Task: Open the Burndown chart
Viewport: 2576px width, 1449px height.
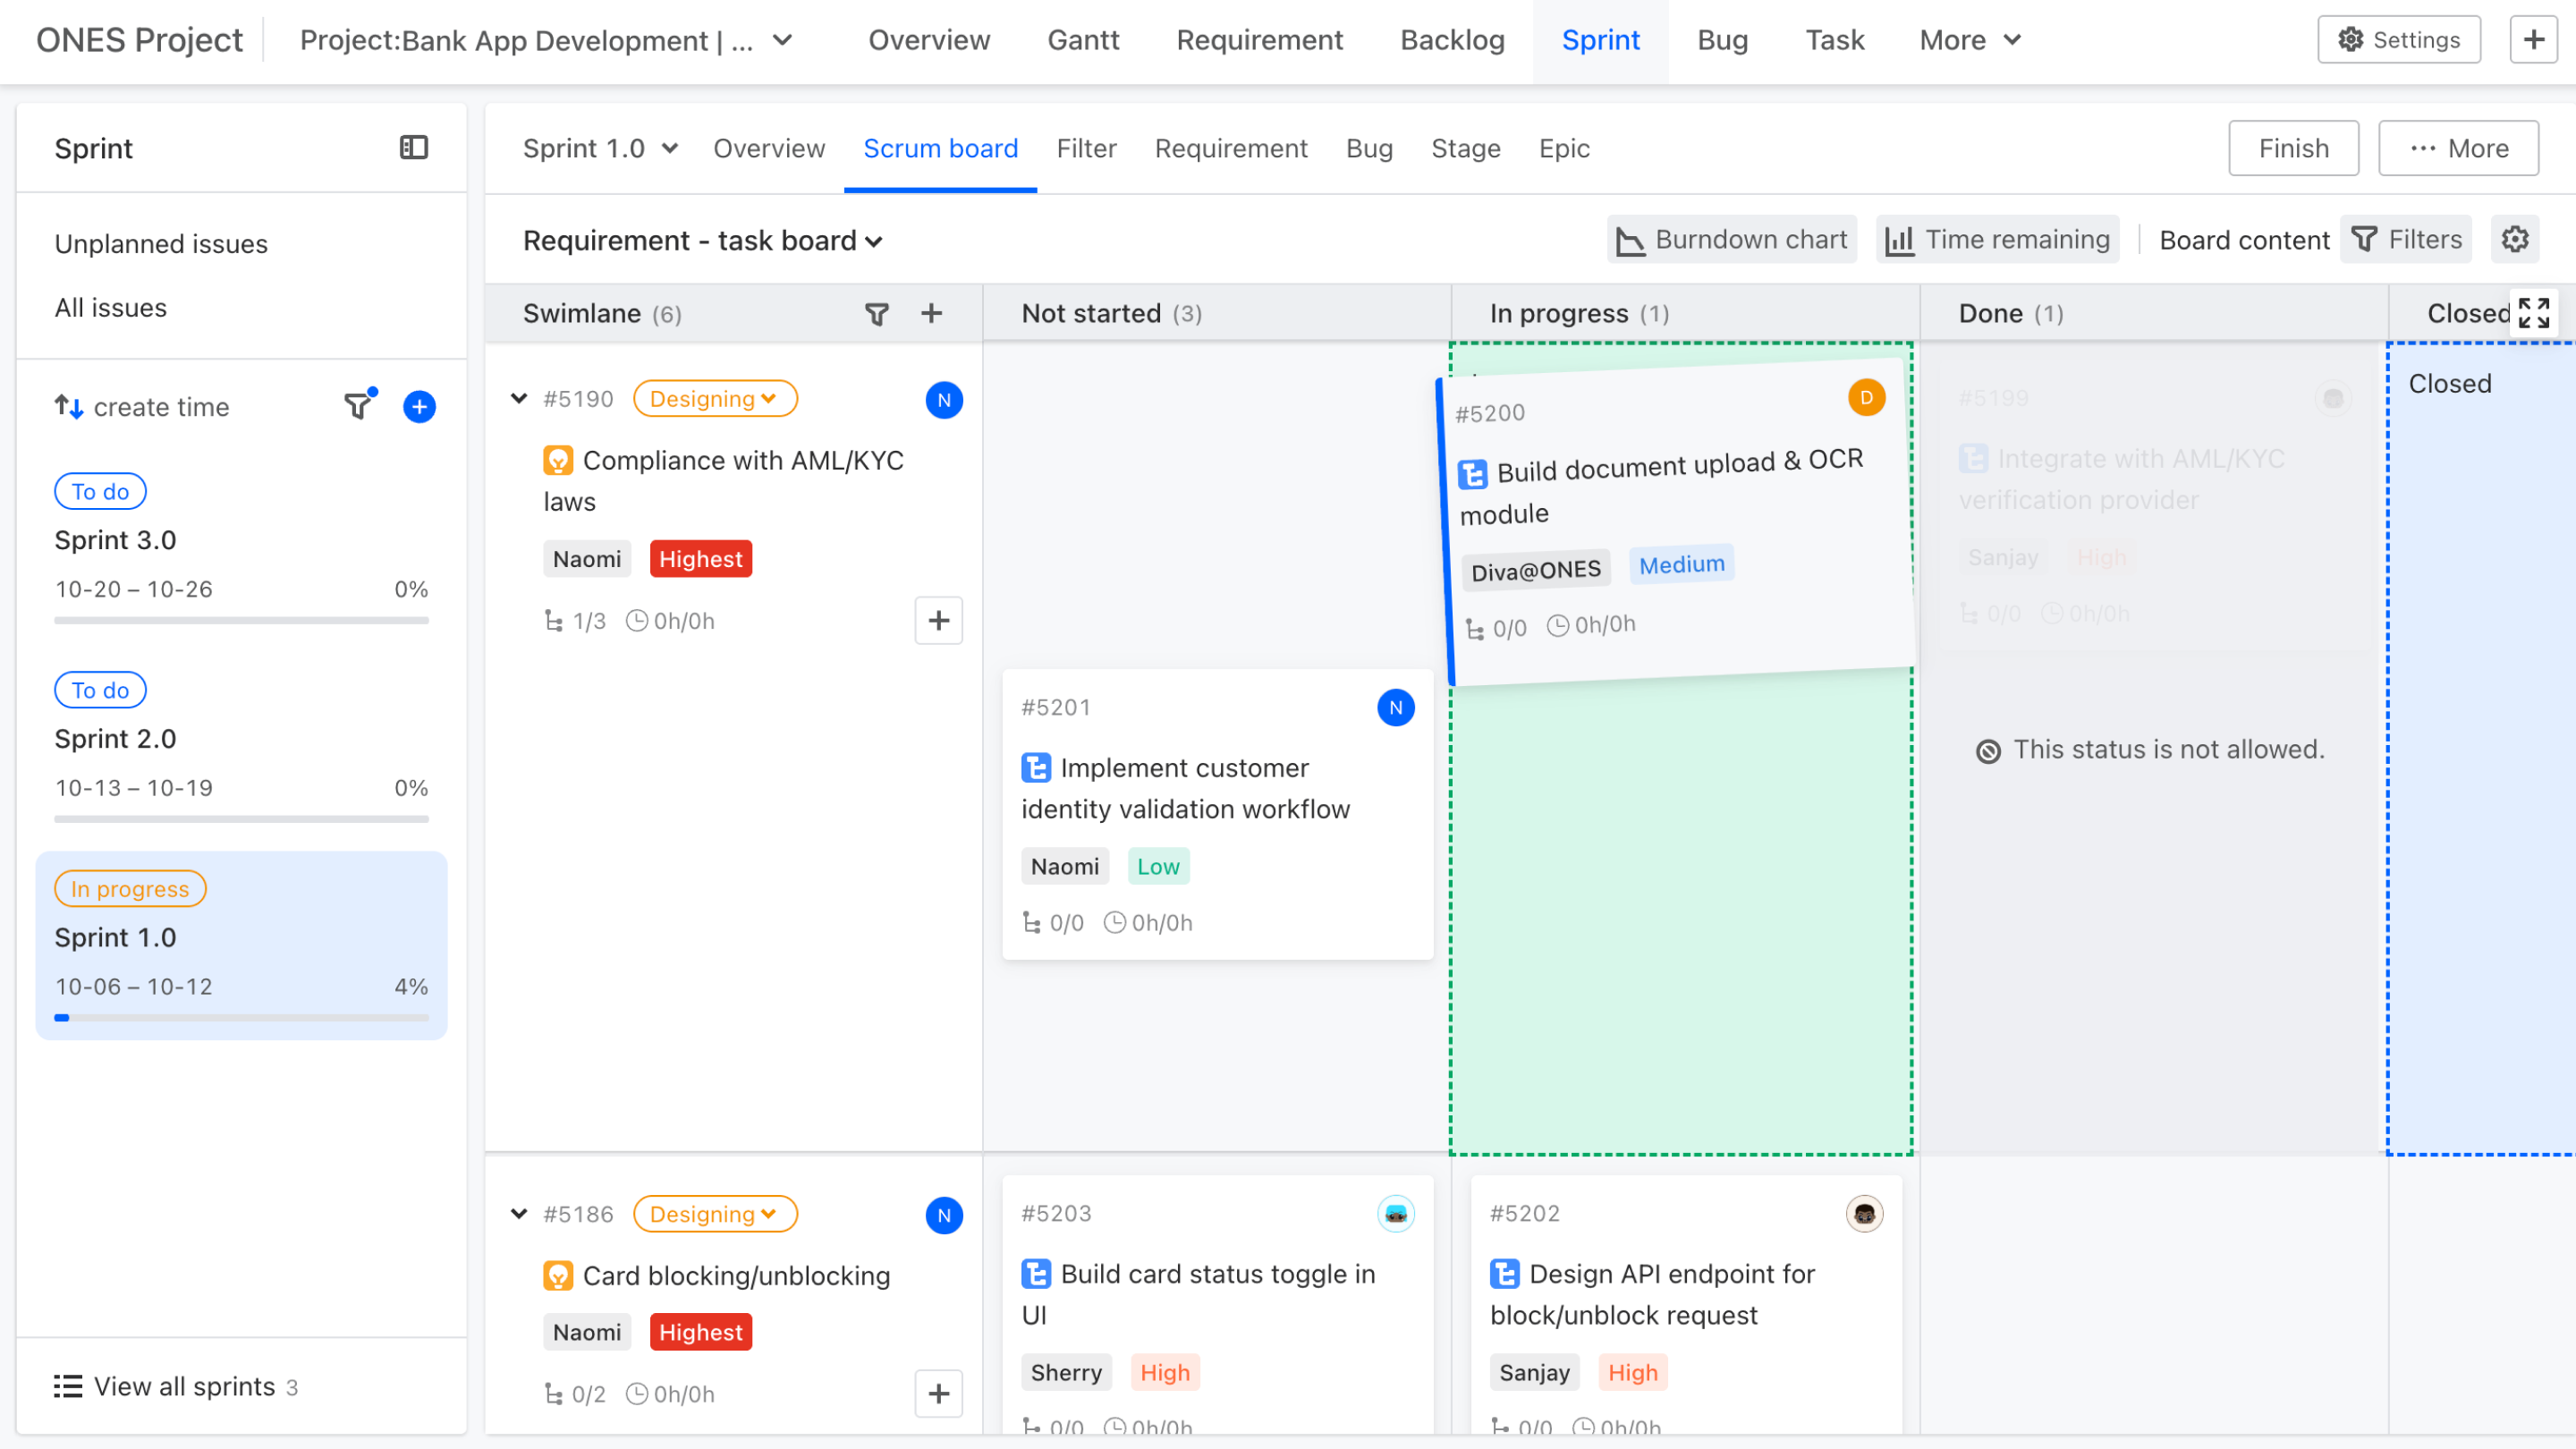Action: point(1731,239)
